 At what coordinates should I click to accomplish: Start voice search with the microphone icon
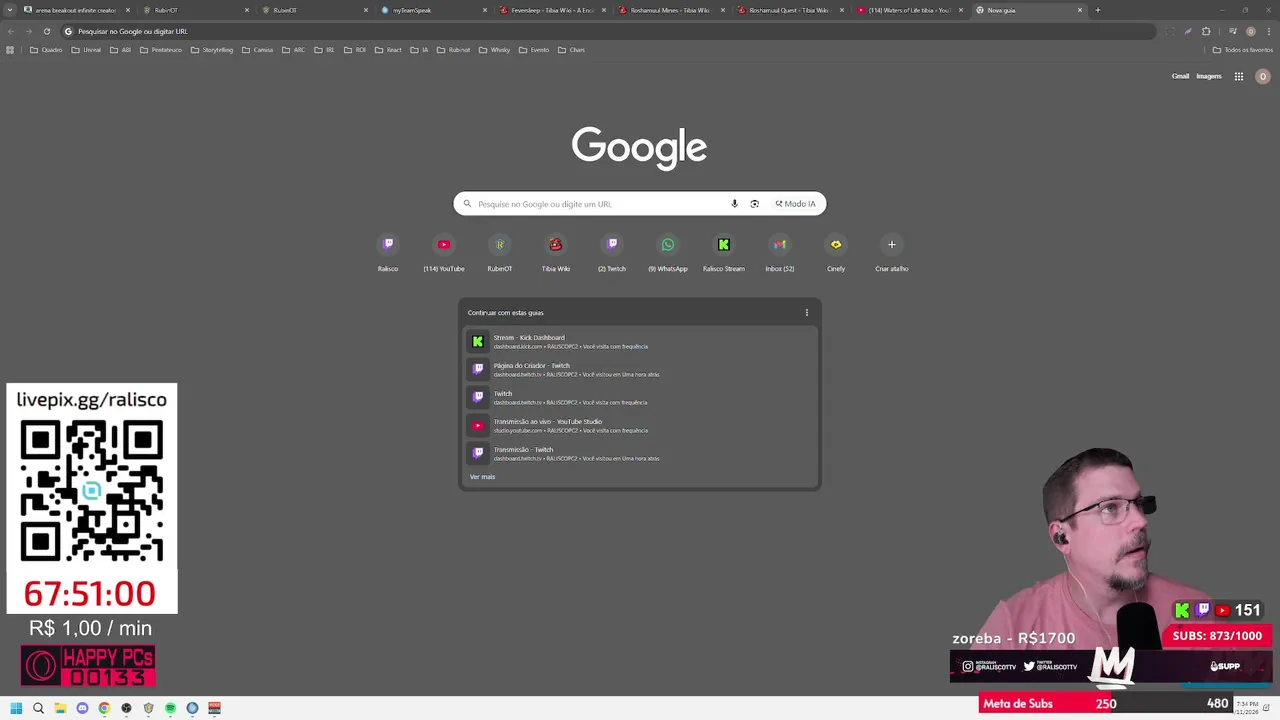pos(734,204)
